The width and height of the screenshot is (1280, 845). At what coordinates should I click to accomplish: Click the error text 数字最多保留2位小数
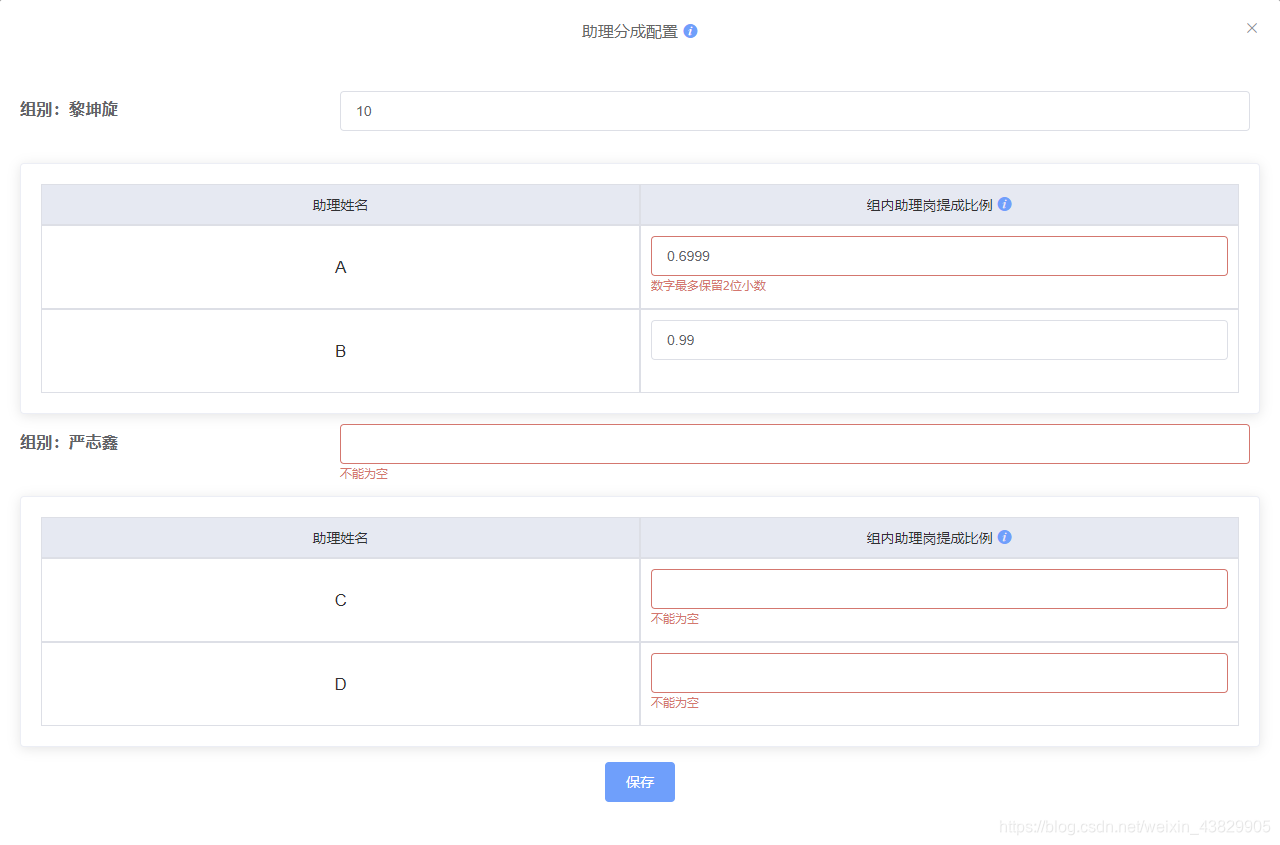[x=710, y=285]
